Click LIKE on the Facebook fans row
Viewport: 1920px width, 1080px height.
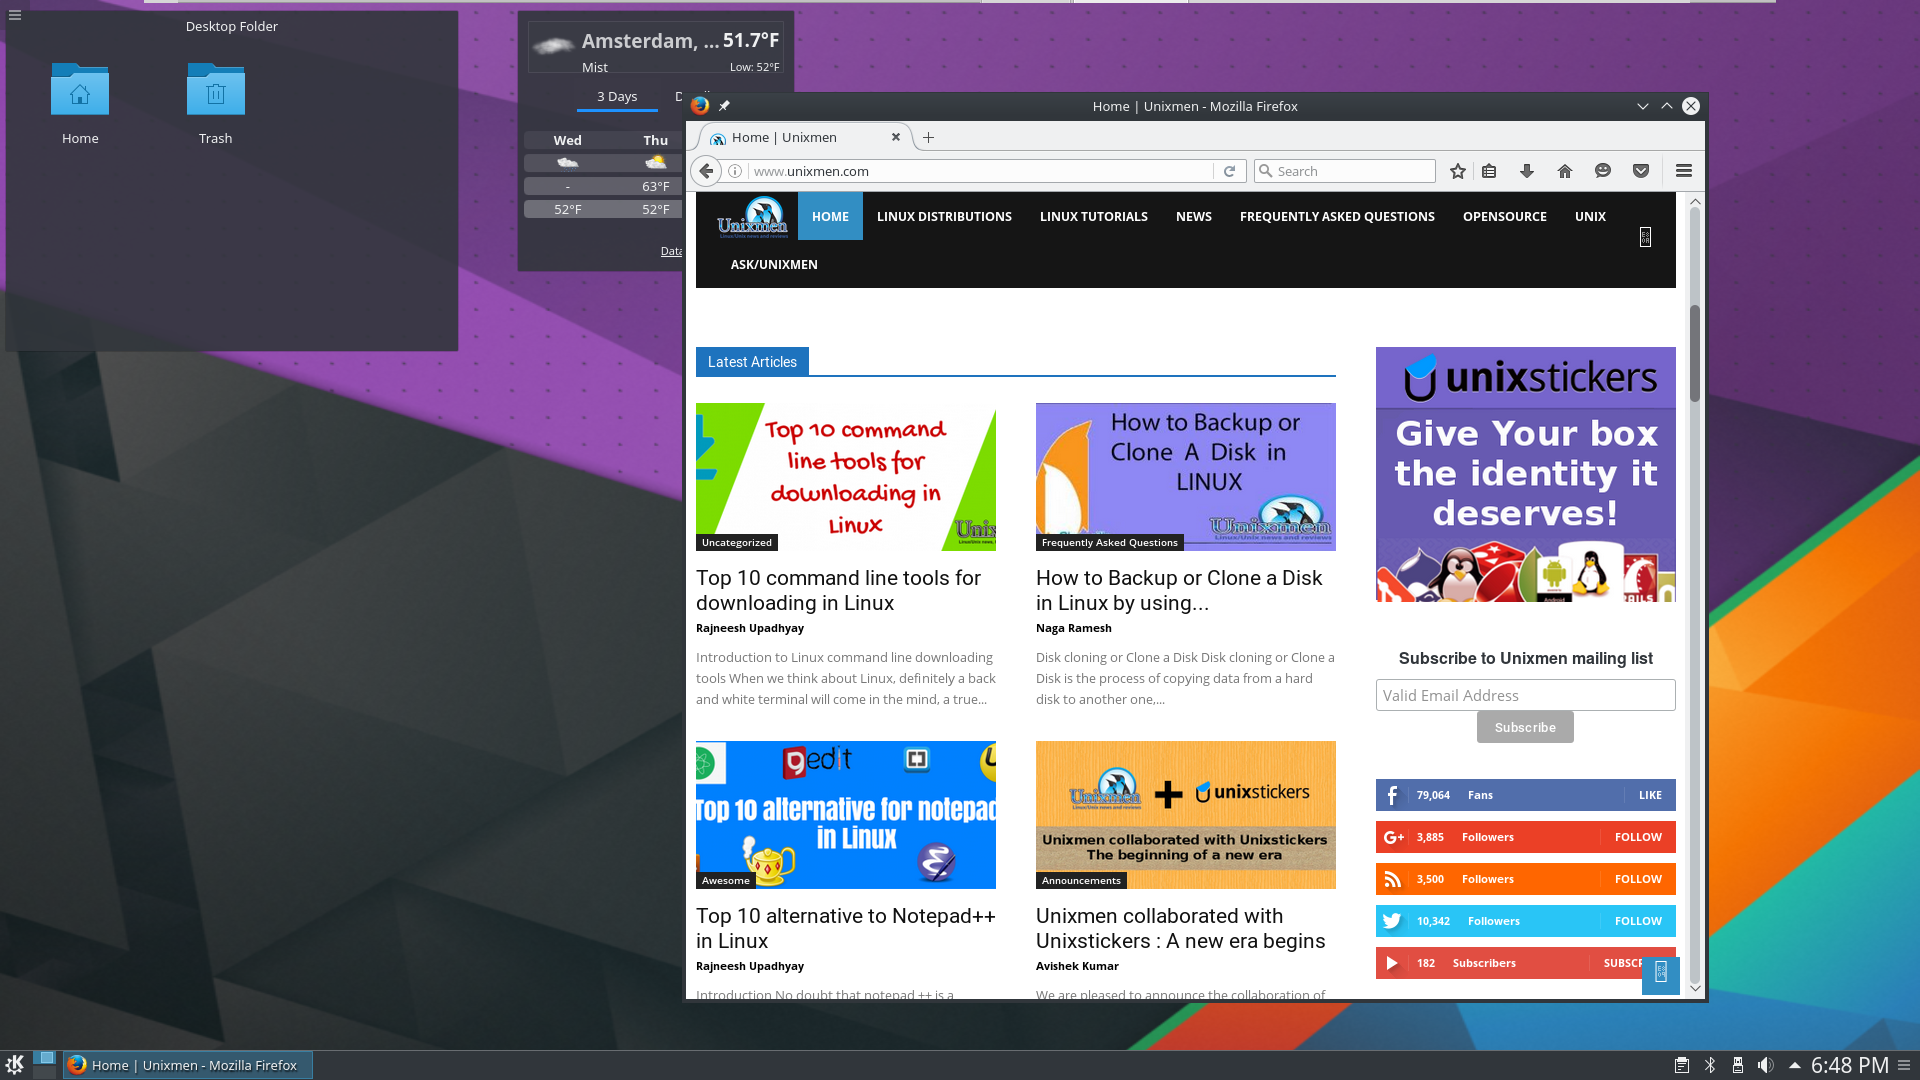pyautogui.click(x=1650, y=795)
